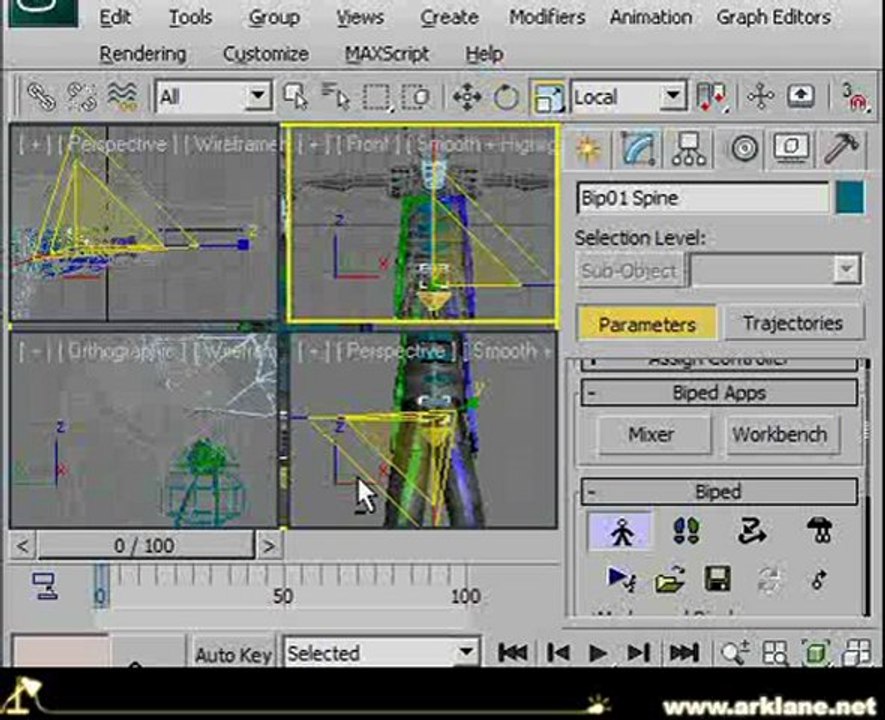Toggle the Keyboard Shortcut Override icon
Image resolution: width=885 pixels, height=720 pixels.
pos(801,97)
